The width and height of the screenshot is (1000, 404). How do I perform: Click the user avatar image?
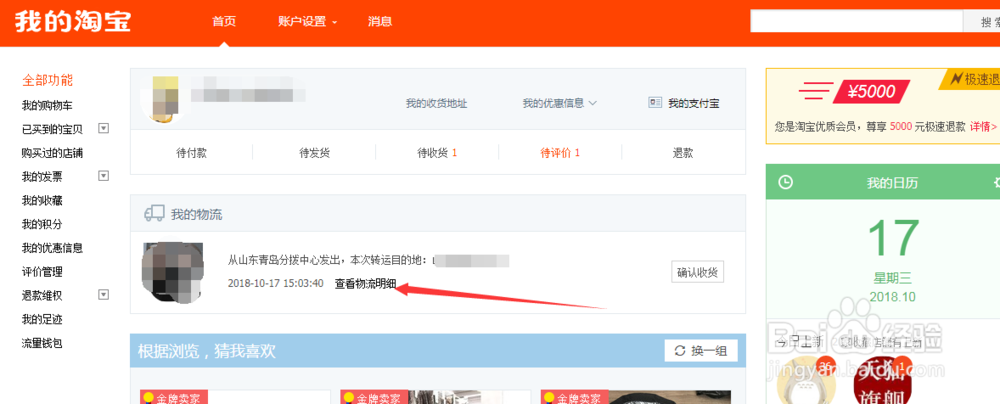click(x=165, y=99)
